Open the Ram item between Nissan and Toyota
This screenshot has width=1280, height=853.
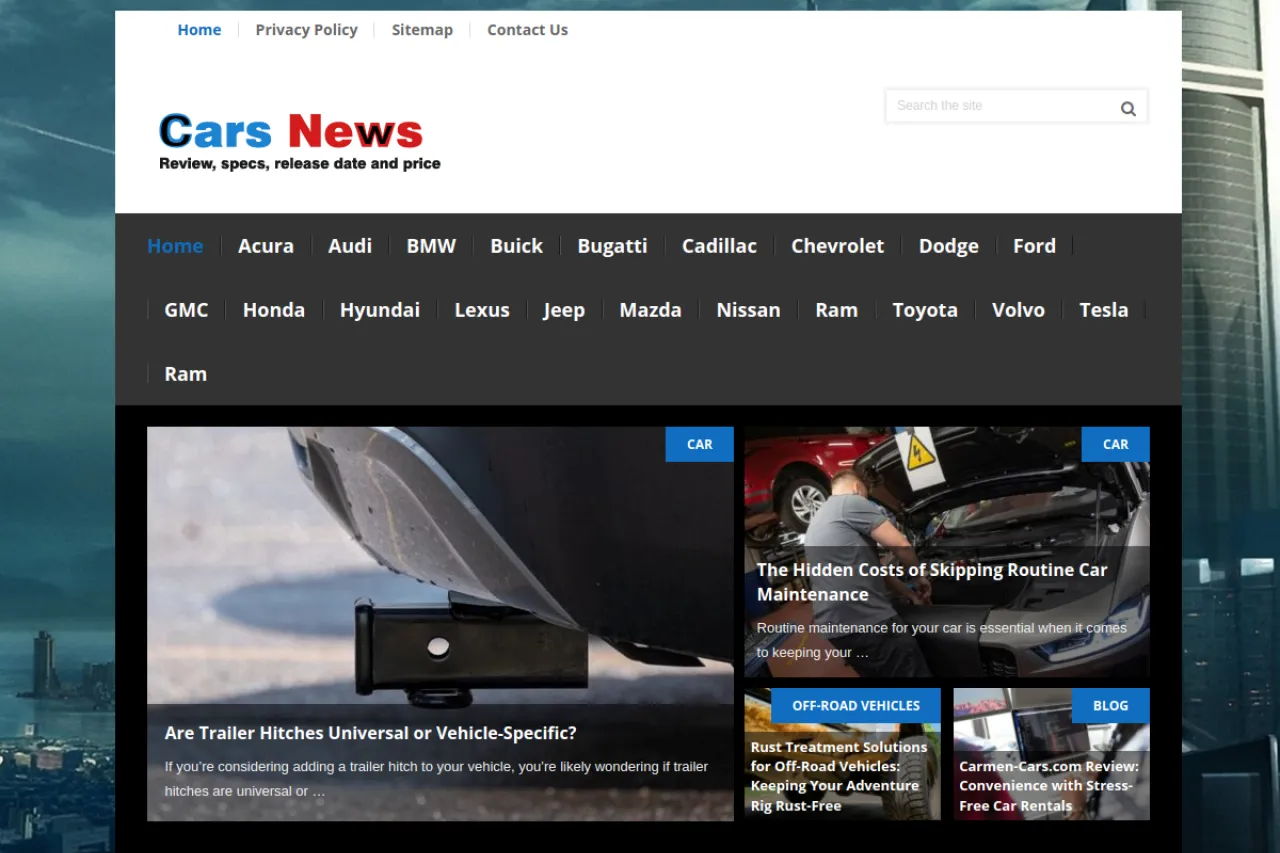836,310
